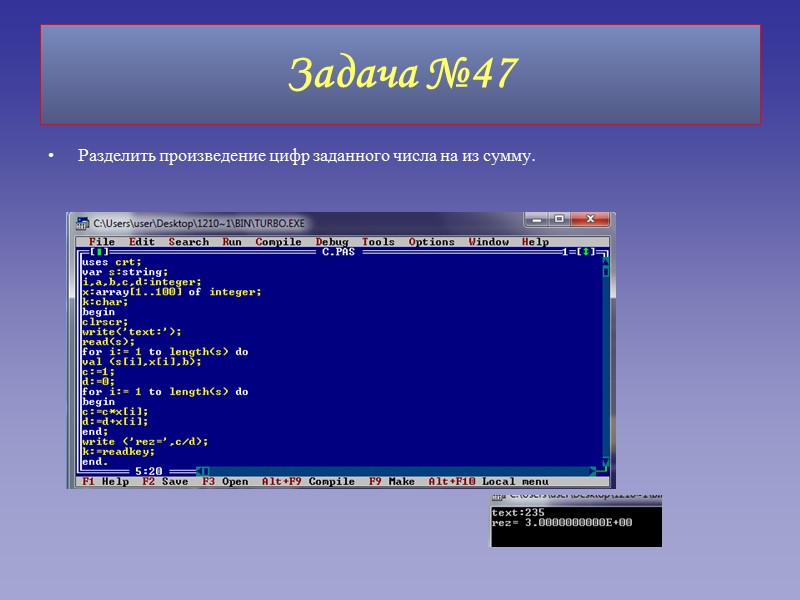This screenshot has height=600, width=800.
Task: Click the vertical scrollbar down arrow
Action: [x=606, y=462]
